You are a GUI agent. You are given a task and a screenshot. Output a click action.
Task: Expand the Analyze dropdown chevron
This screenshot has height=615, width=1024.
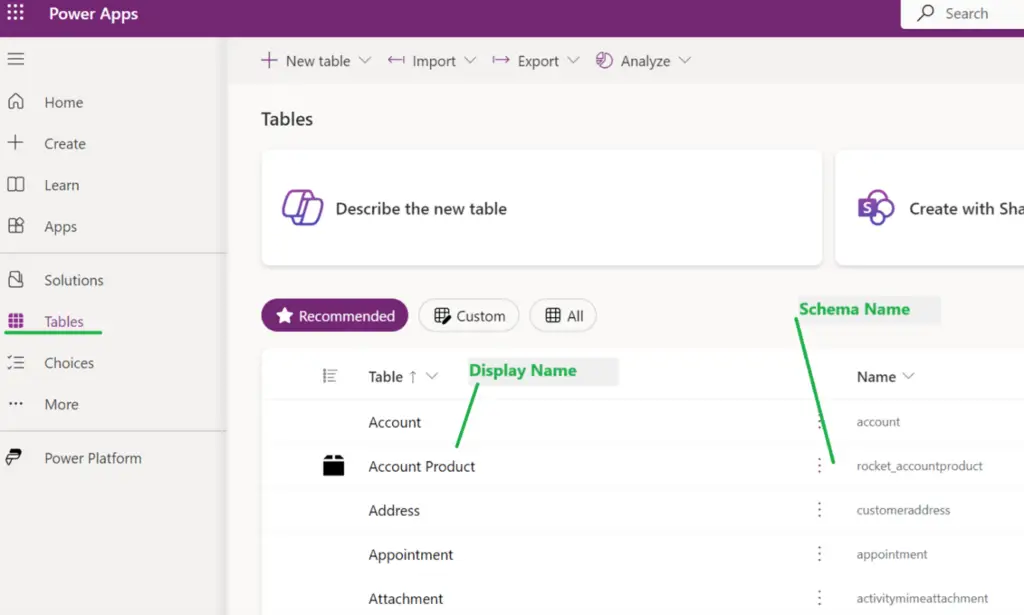click(684, 60)
